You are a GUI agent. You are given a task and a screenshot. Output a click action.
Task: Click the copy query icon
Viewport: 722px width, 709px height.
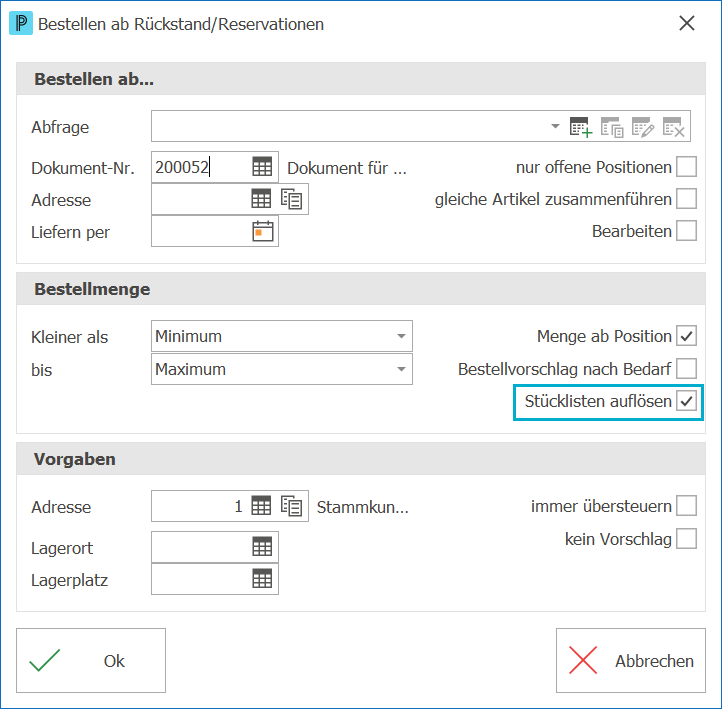612,127
